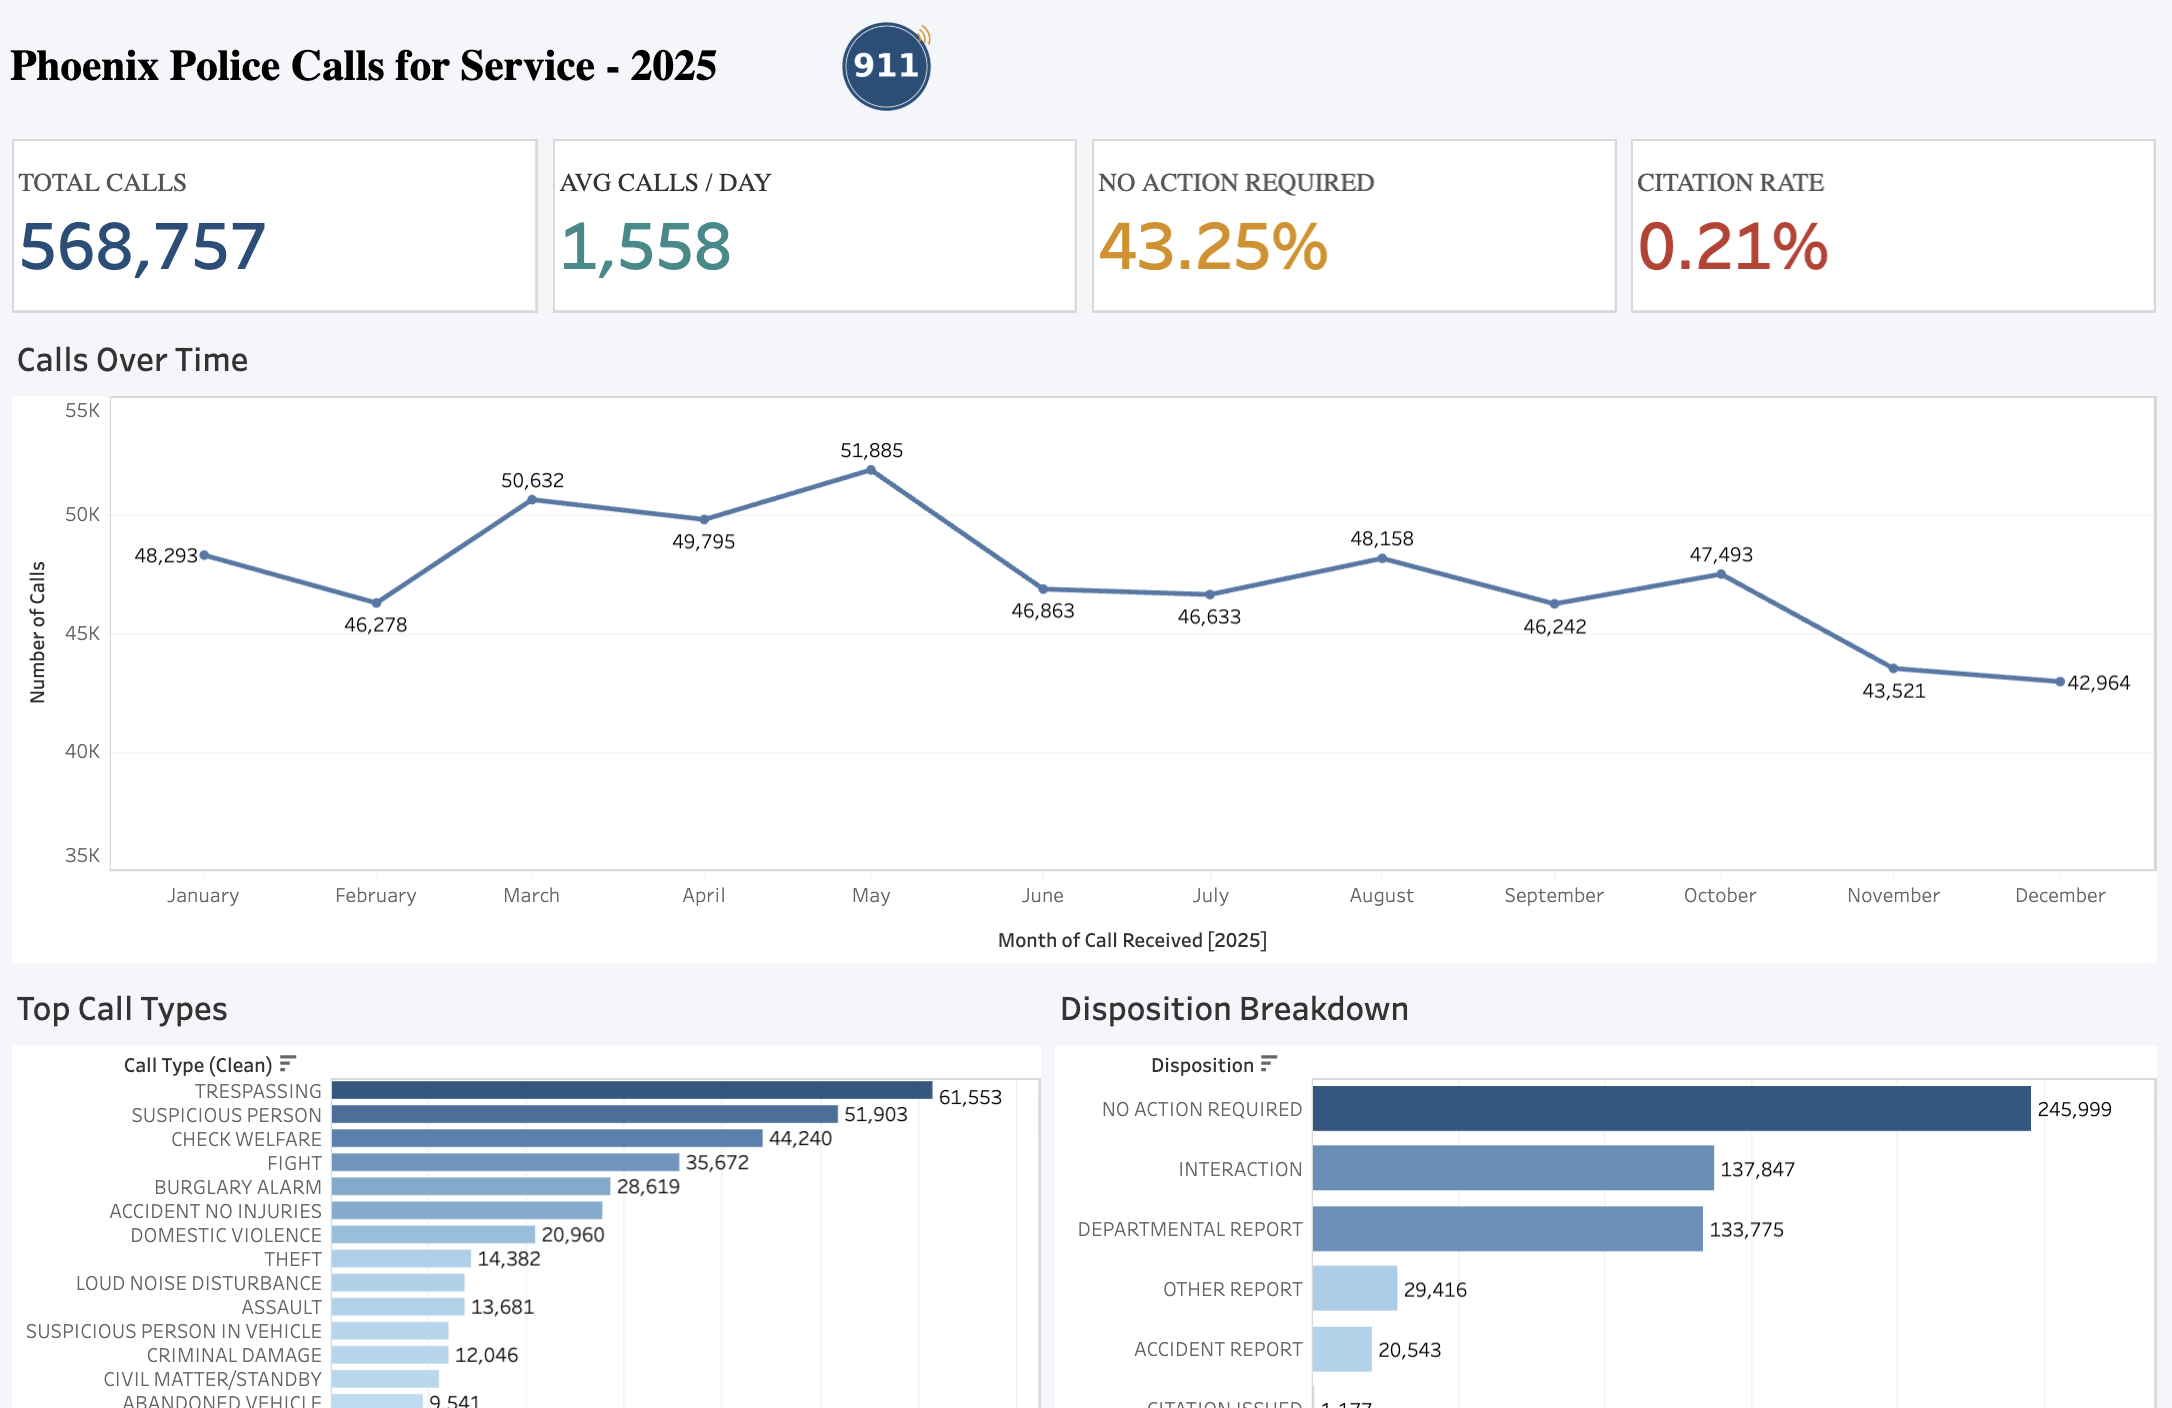Select the 43.25% no action required value
2172x1408 pixels.
click(x=1213, y=247)
